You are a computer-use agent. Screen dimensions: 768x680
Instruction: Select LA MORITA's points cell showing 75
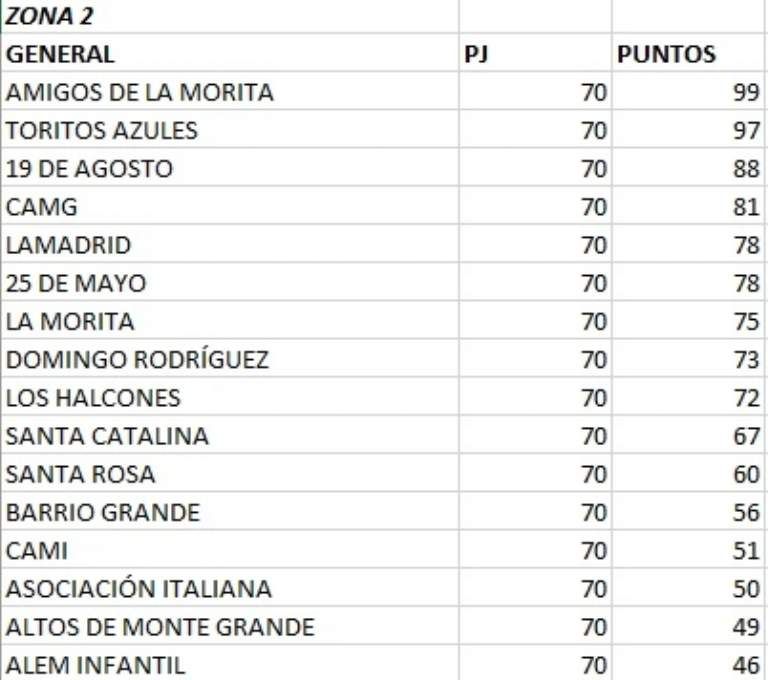coord(745,322)
